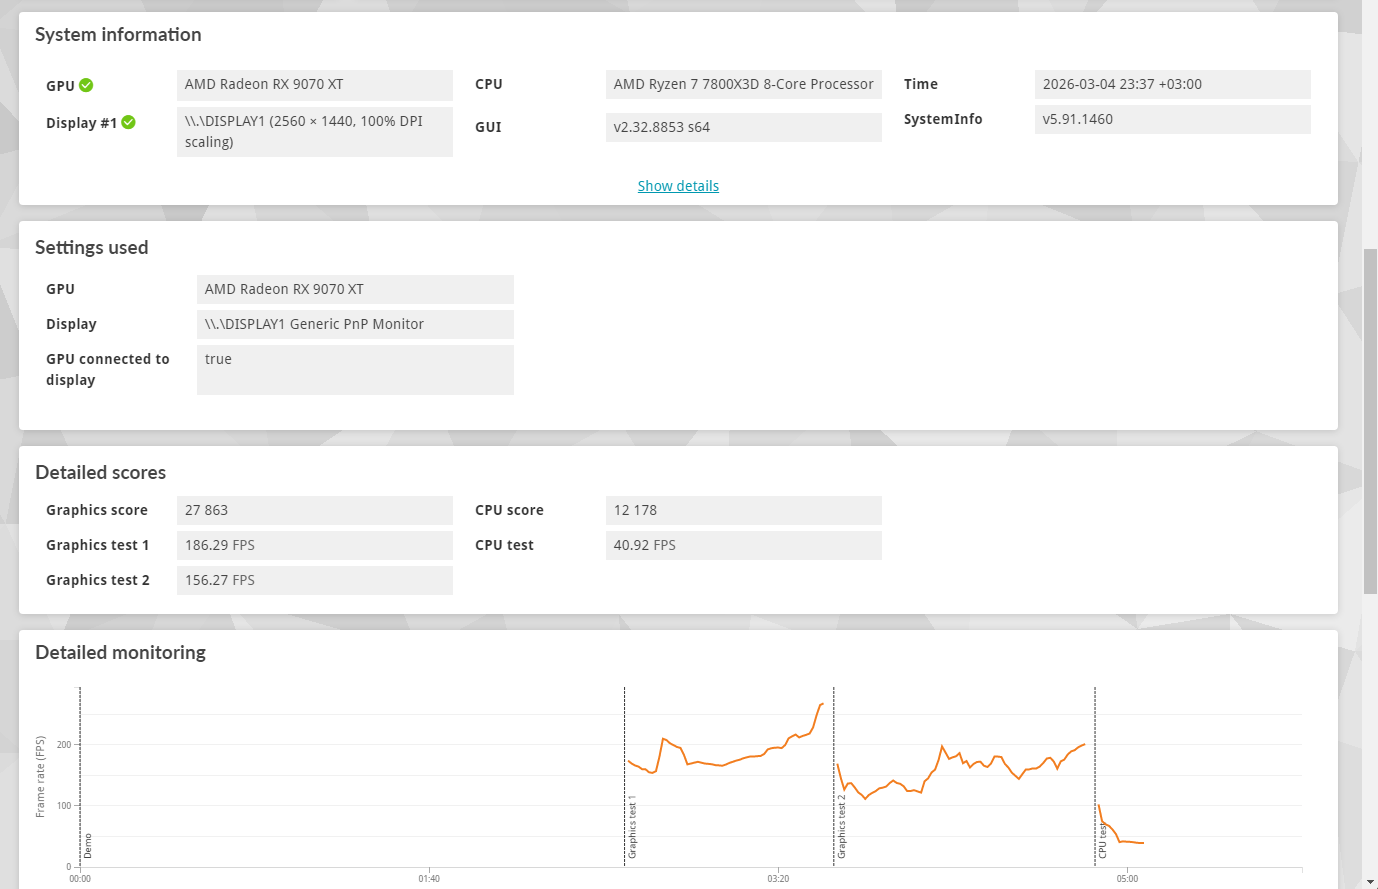Click the Generic PnP Monitor display value

355,324
